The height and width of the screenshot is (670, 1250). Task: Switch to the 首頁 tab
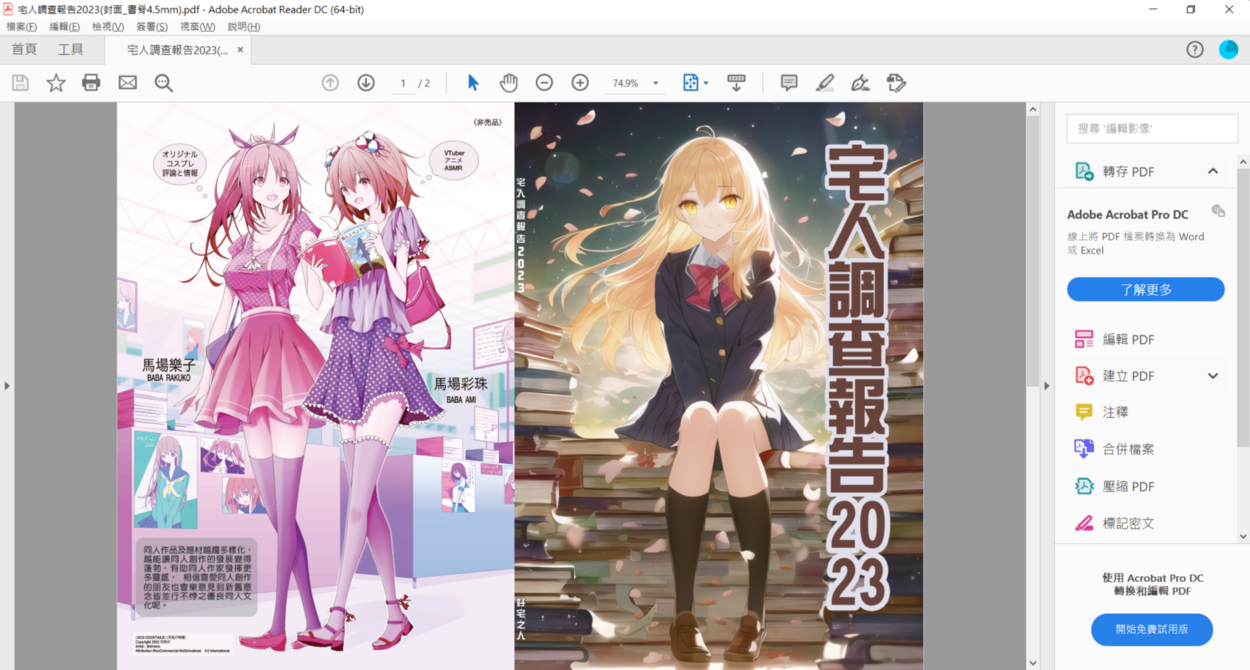24,49
